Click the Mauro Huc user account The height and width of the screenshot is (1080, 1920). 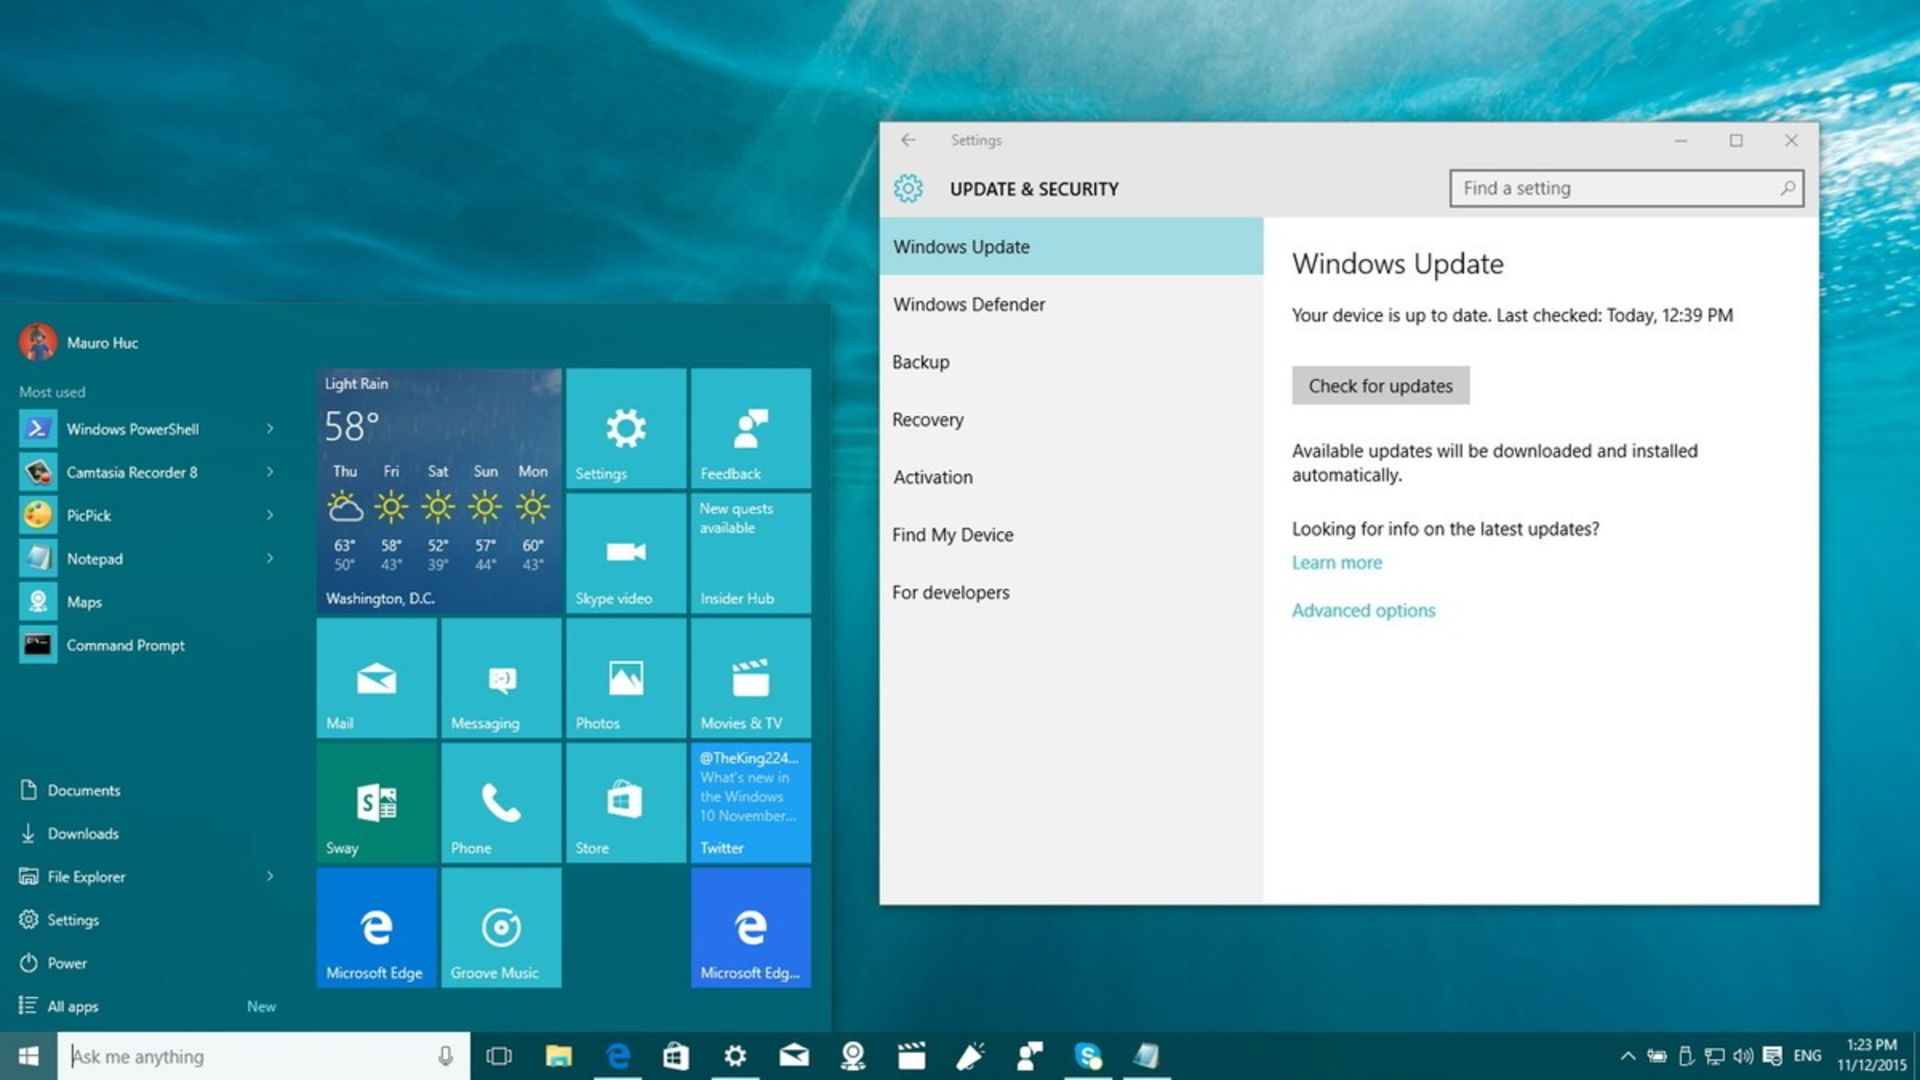click(x=79, y=342)
